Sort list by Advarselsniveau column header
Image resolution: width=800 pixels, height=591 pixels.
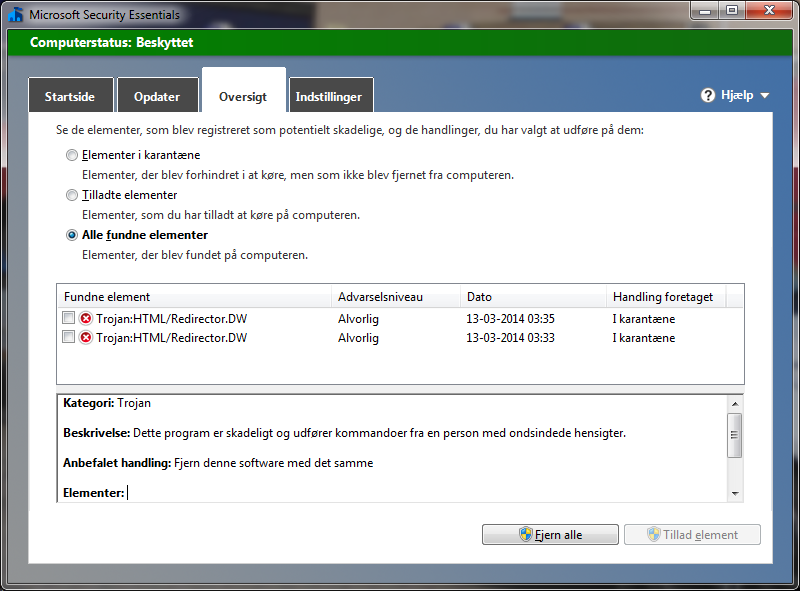click(395, 297)
